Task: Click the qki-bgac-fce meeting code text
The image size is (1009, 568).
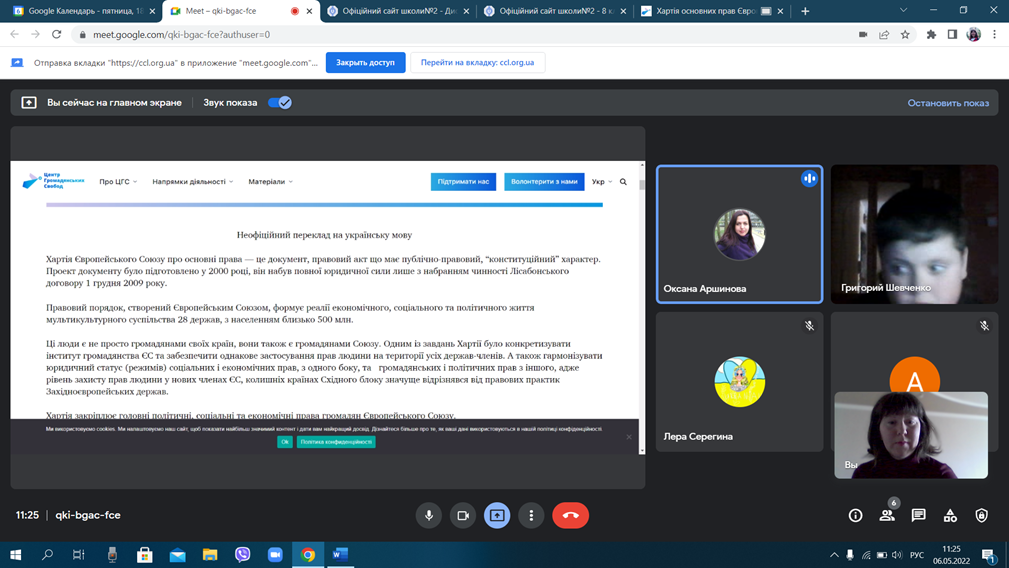Action: pos(88,515)
